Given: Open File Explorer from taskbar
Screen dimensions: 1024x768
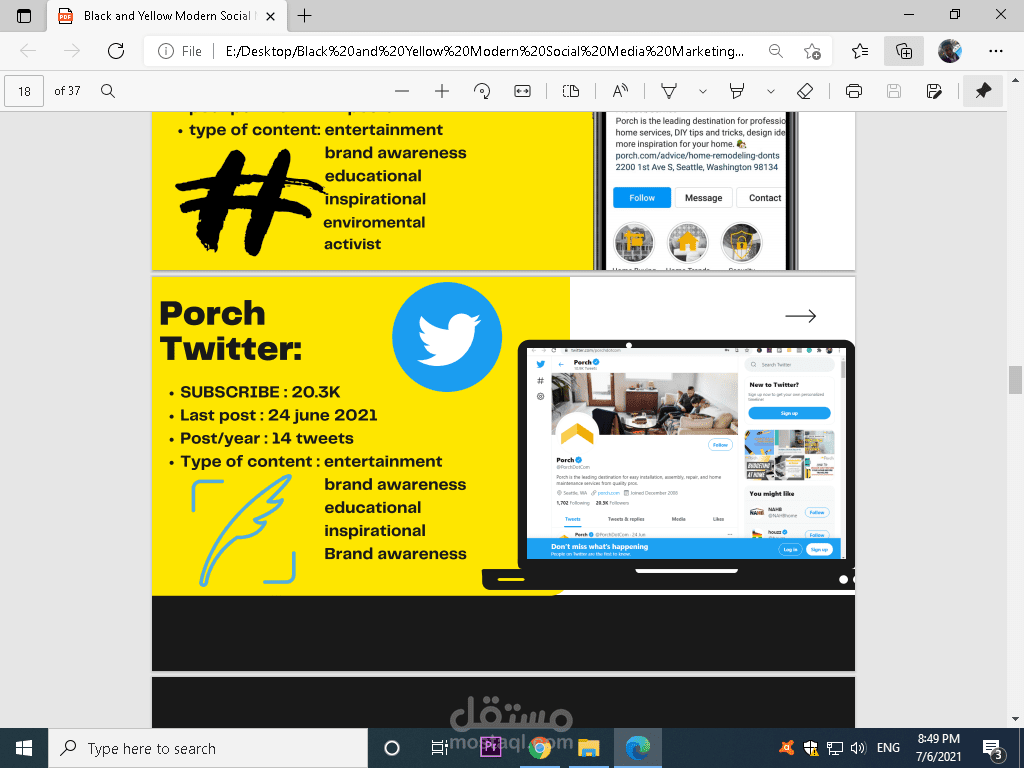Looking at the screenshot, I should 588,748.
